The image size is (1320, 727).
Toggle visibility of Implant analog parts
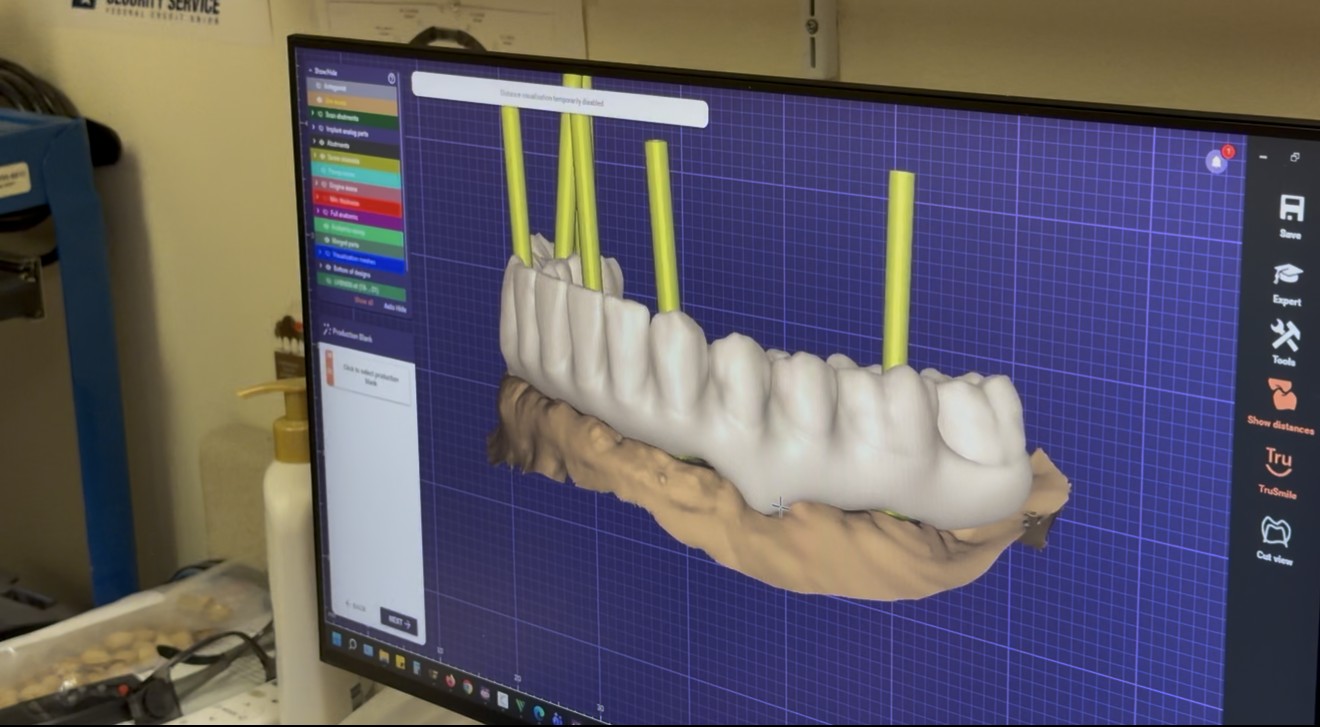pyautogui.click(x=321, y=130)
